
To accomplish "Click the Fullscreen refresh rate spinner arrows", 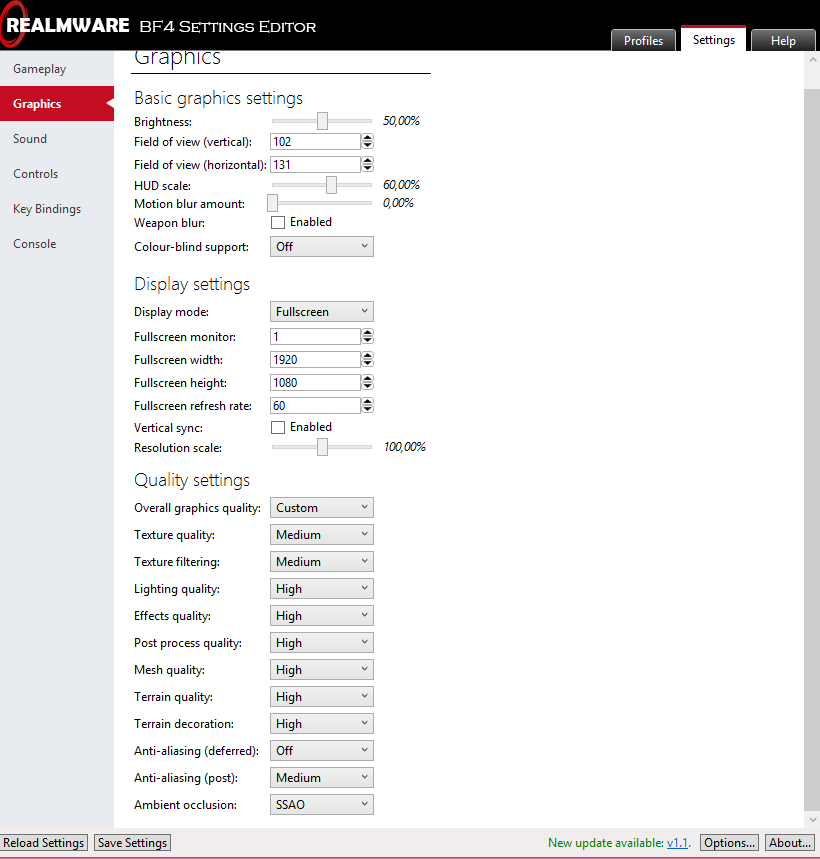I will tap(368, 405).
